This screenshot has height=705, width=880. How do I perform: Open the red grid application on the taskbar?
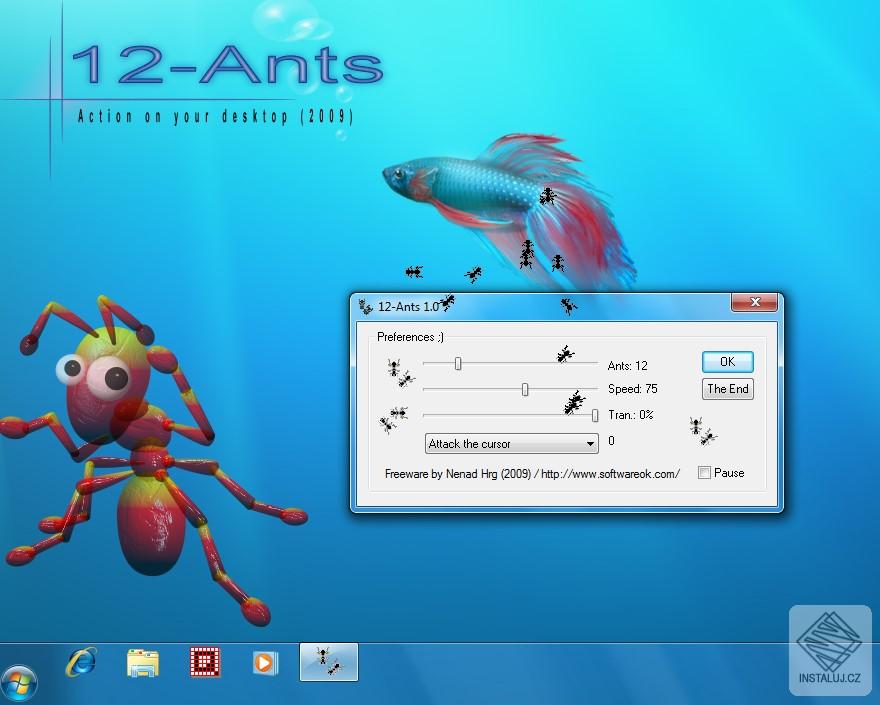point(203,661)
